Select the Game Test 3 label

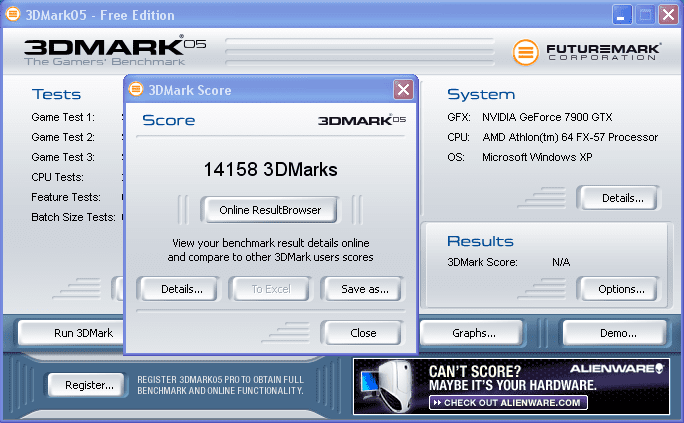pos(63,157)
